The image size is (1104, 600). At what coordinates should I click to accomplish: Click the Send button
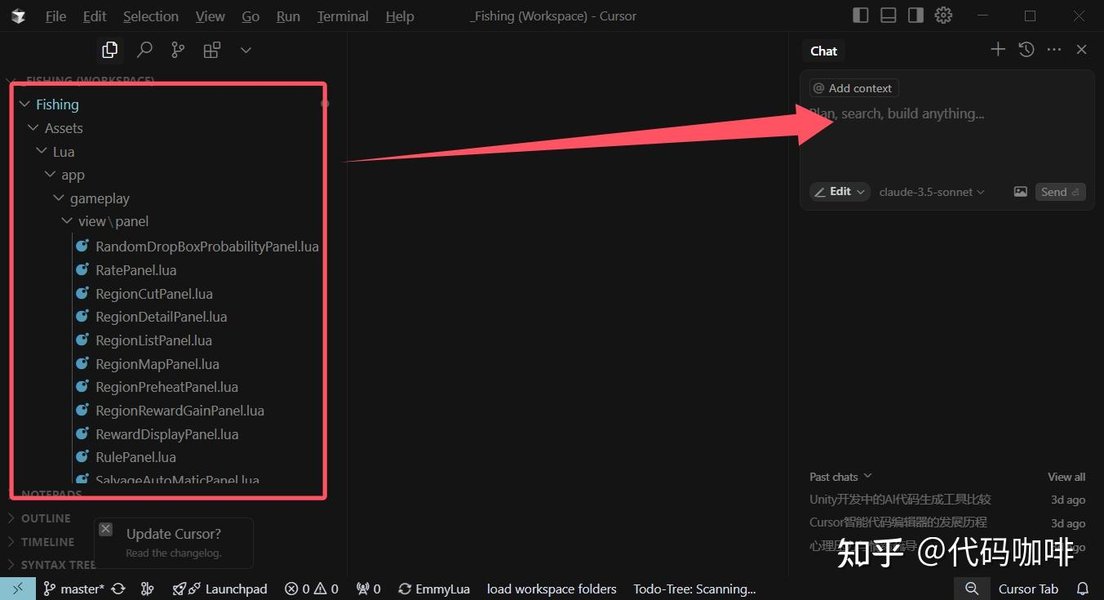1060,192
